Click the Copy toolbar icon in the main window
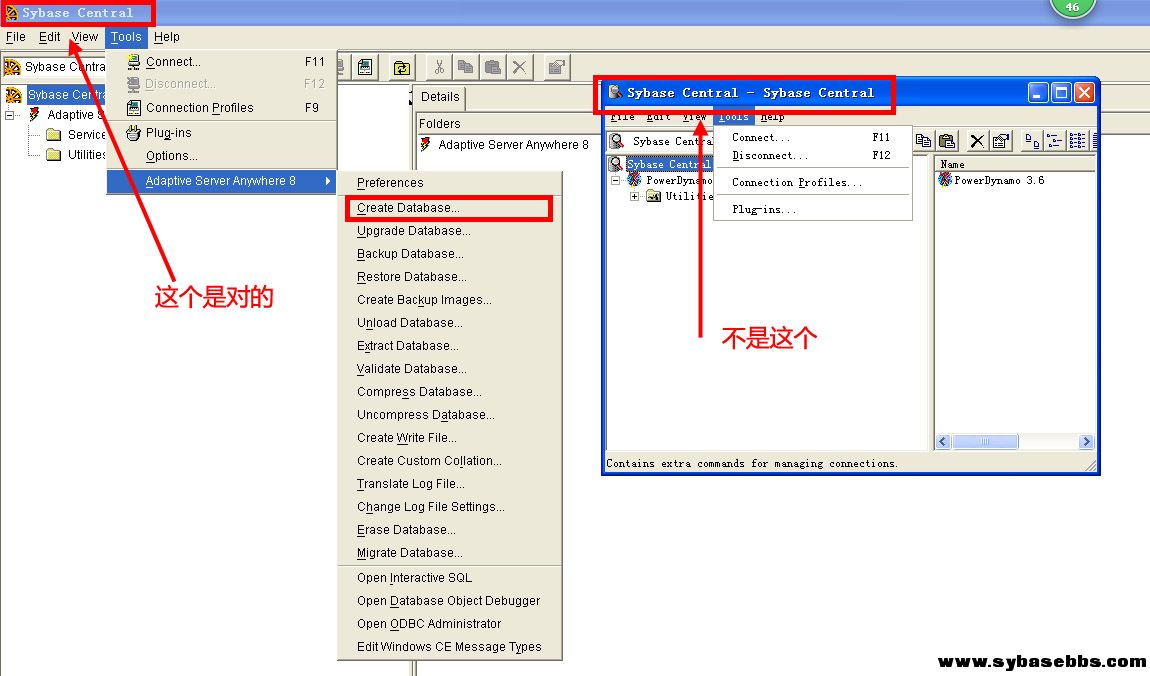 (465, 67)
